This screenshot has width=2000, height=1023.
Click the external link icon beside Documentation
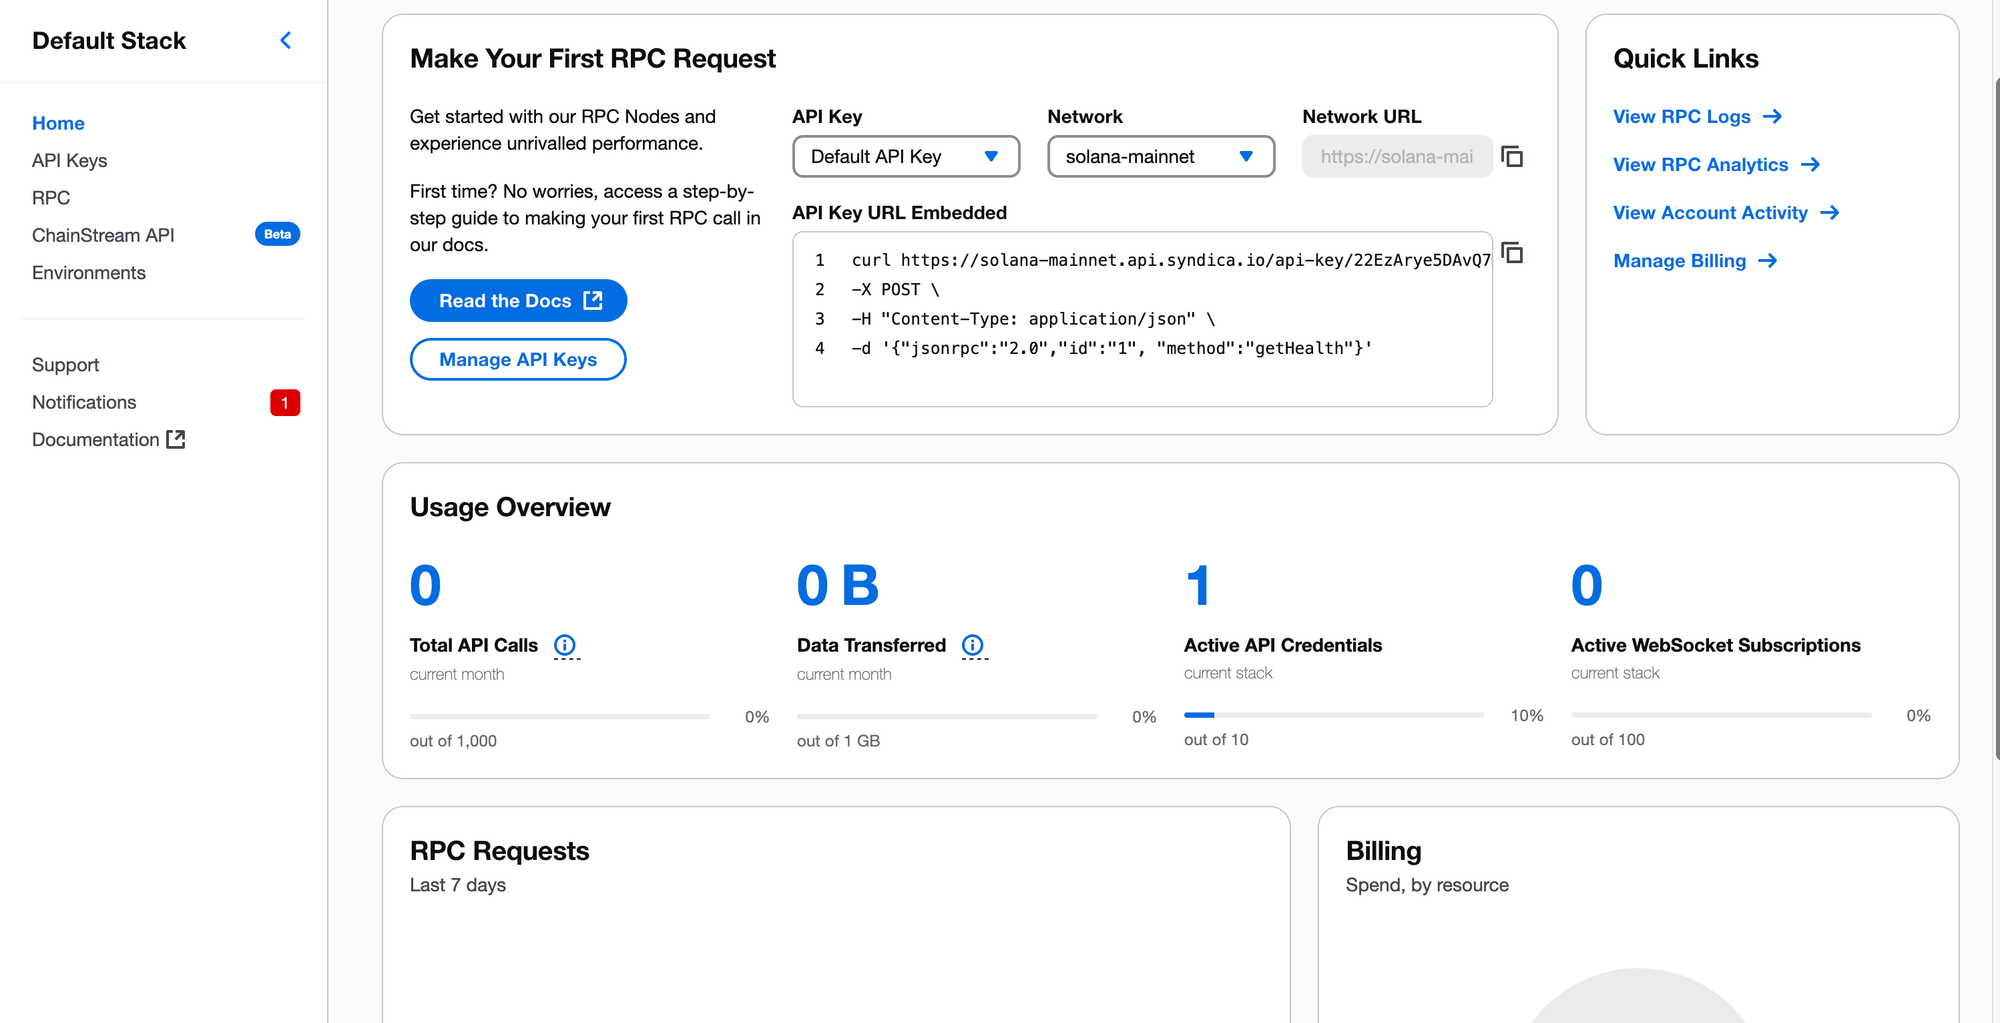(x=176, y=439)
